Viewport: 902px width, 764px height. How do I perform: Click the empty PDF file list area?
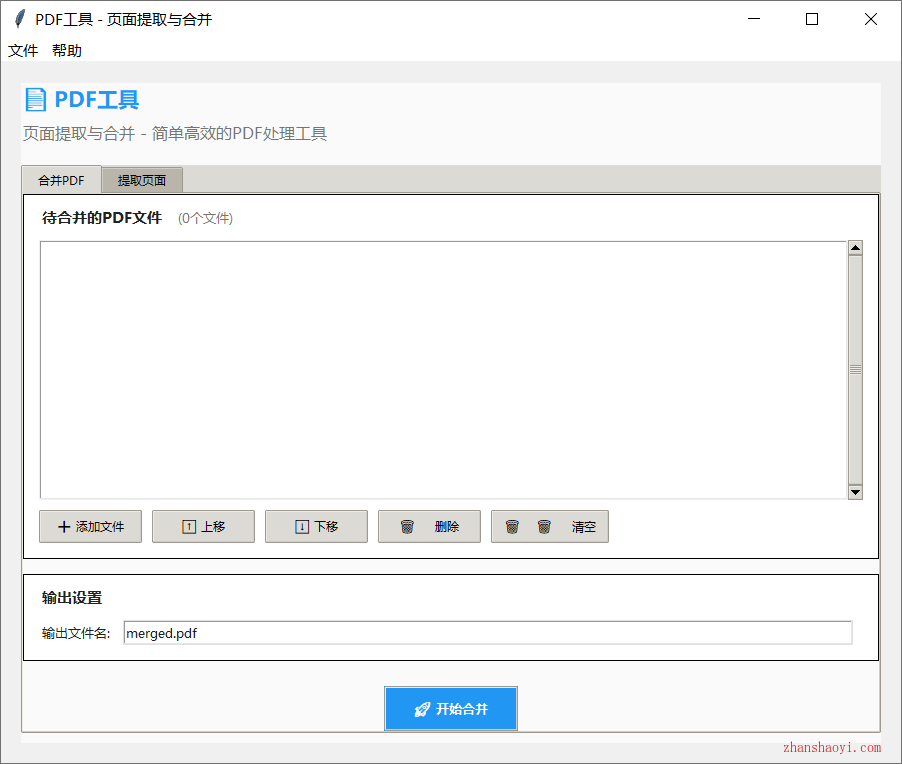(440, 370)
